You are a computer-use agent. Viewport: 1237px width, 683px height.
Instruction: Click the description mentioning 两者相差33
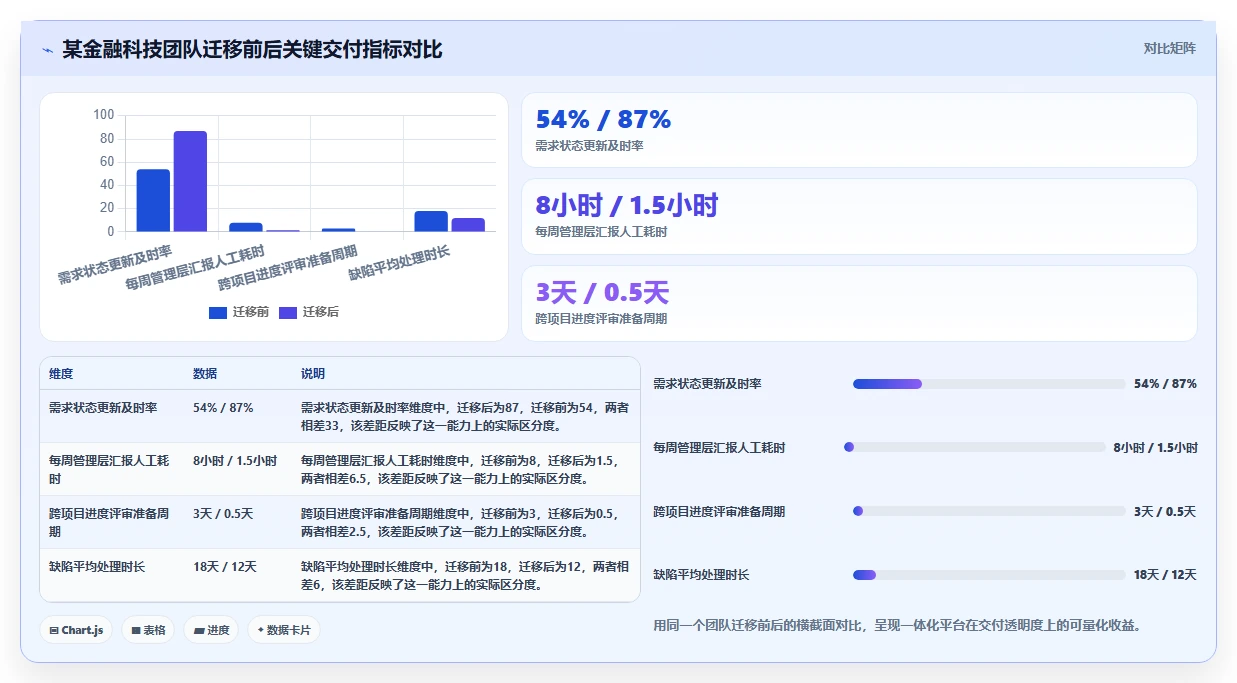tap(465, 417)
